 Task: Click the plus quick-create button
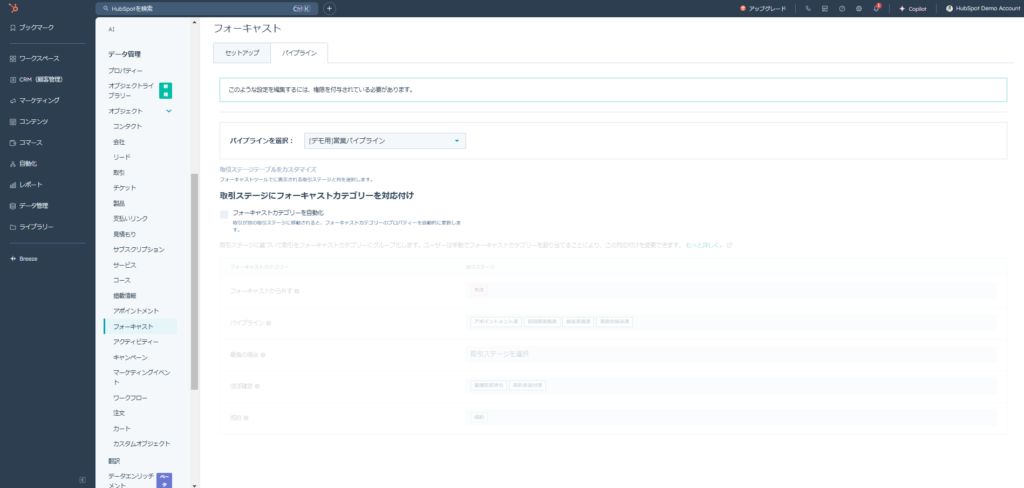(329, 8)
